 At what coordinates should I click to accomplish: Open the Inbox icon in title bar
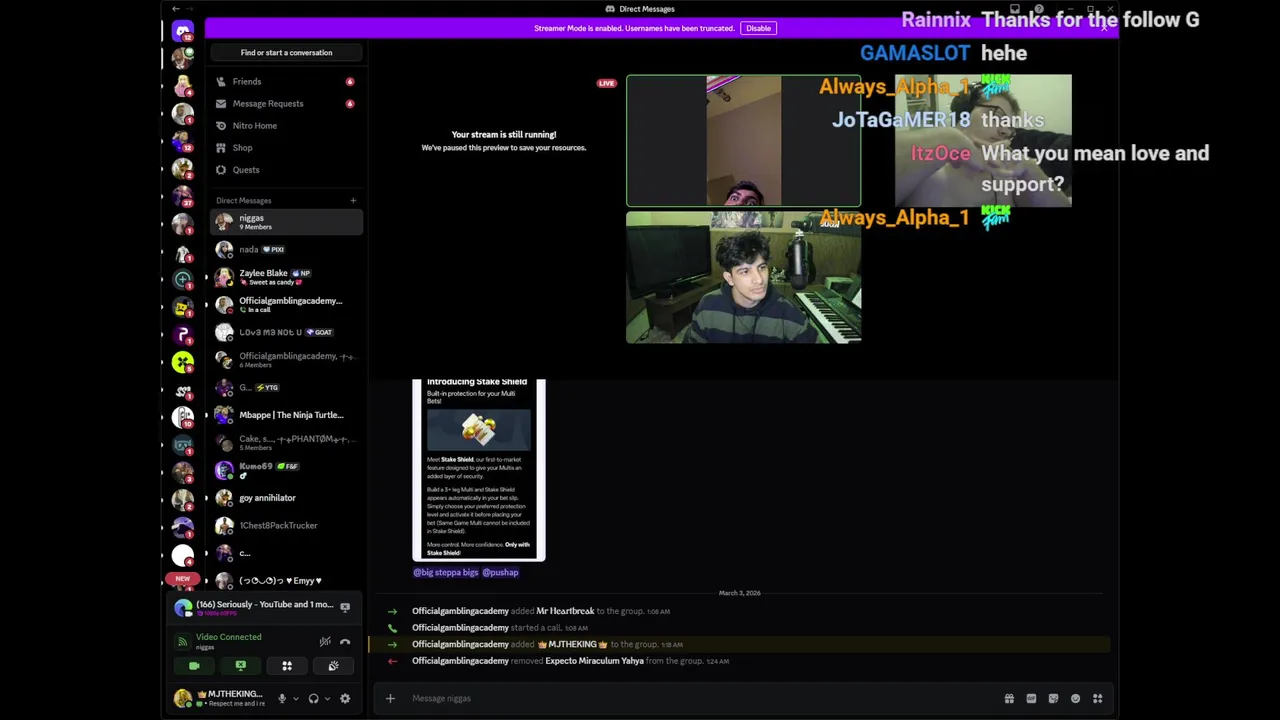pos(1015,9)
